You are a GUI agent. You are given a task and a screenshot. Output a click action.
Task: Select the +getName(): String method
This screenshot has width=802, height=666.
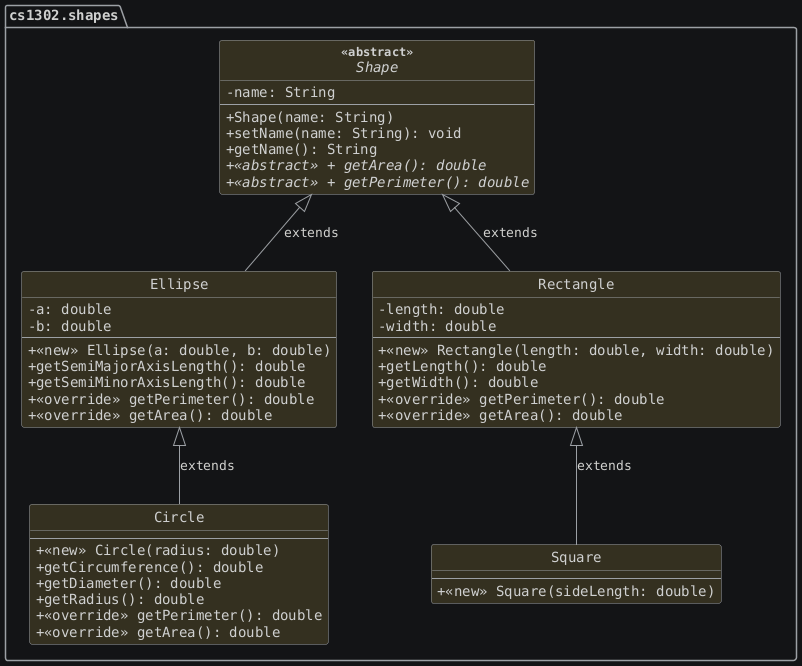click(302, 150)
